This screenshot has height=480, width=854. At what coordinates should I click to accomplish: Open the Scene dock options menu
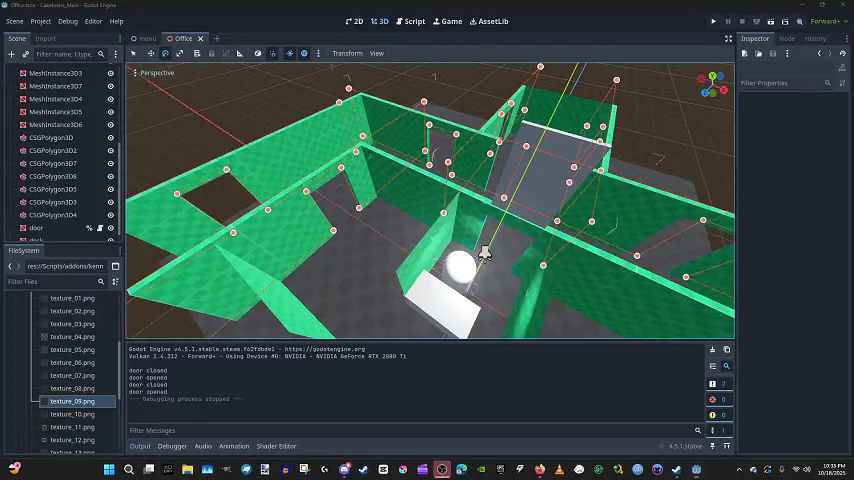point(120,39)
